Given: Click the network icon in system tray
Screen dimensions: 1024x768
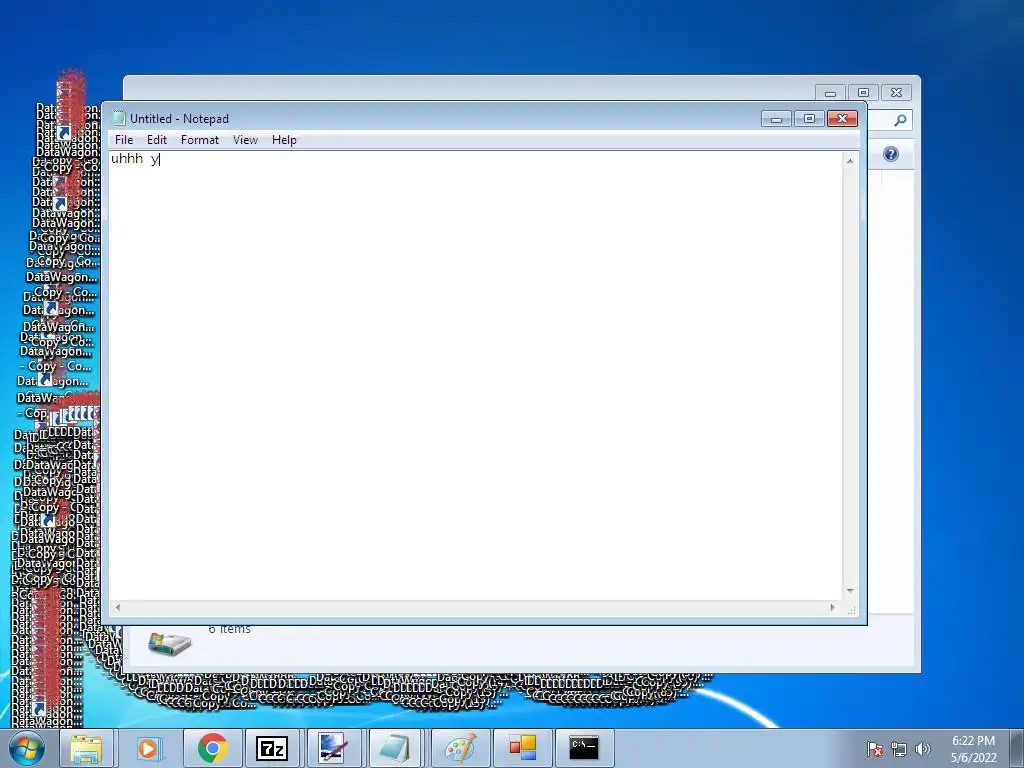Looking at the screenshot, I should 899,749.
